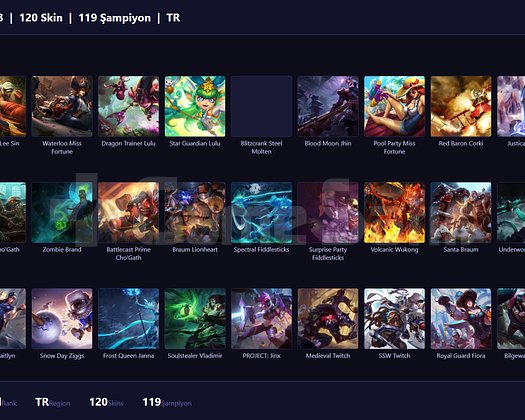This screenshot has height=420, width=525.
Task: Open the Frost Queen Janna skin thumbnail
Action: pyautogui.click(x=129, y=319)
